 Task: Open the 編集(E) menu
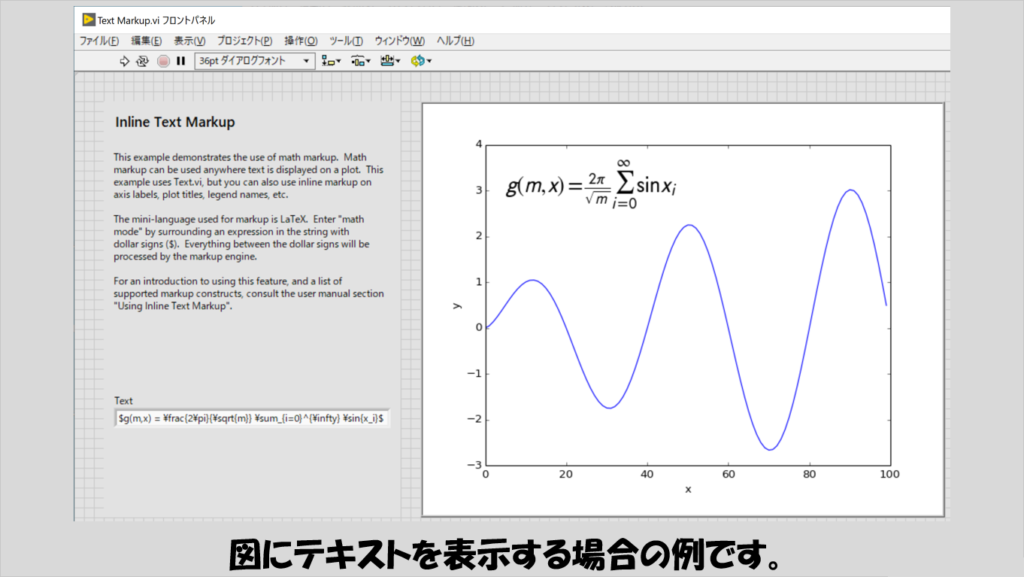[146, 41]
